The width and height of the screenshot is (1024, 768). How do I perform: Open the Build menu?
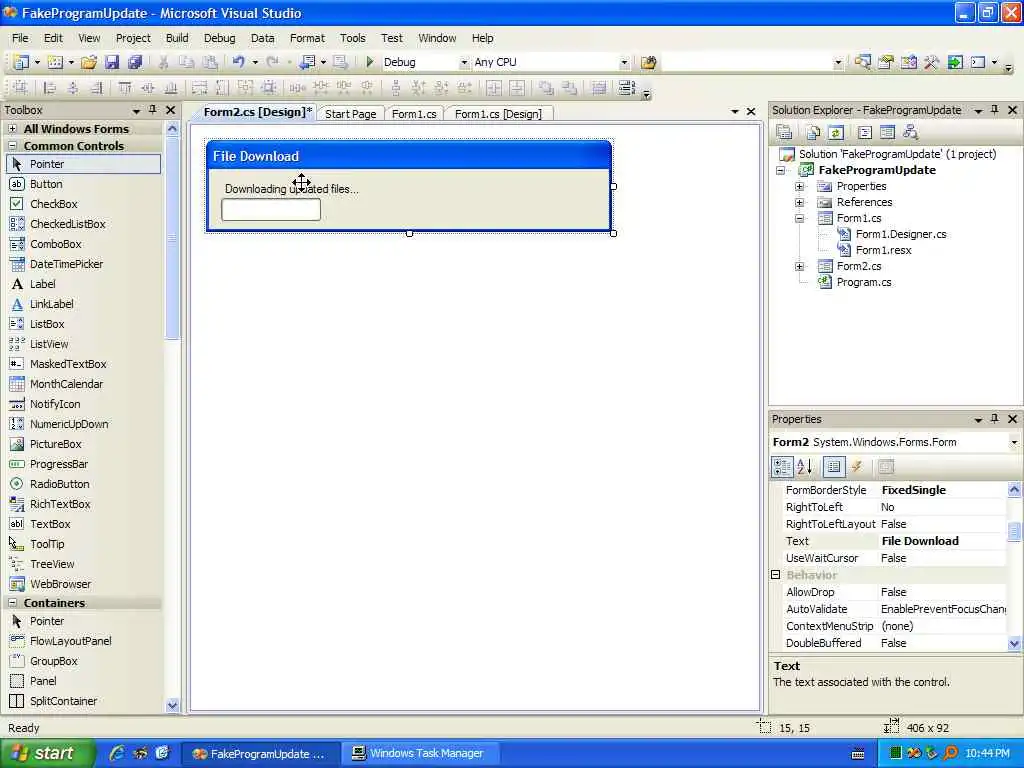[177, 38]
